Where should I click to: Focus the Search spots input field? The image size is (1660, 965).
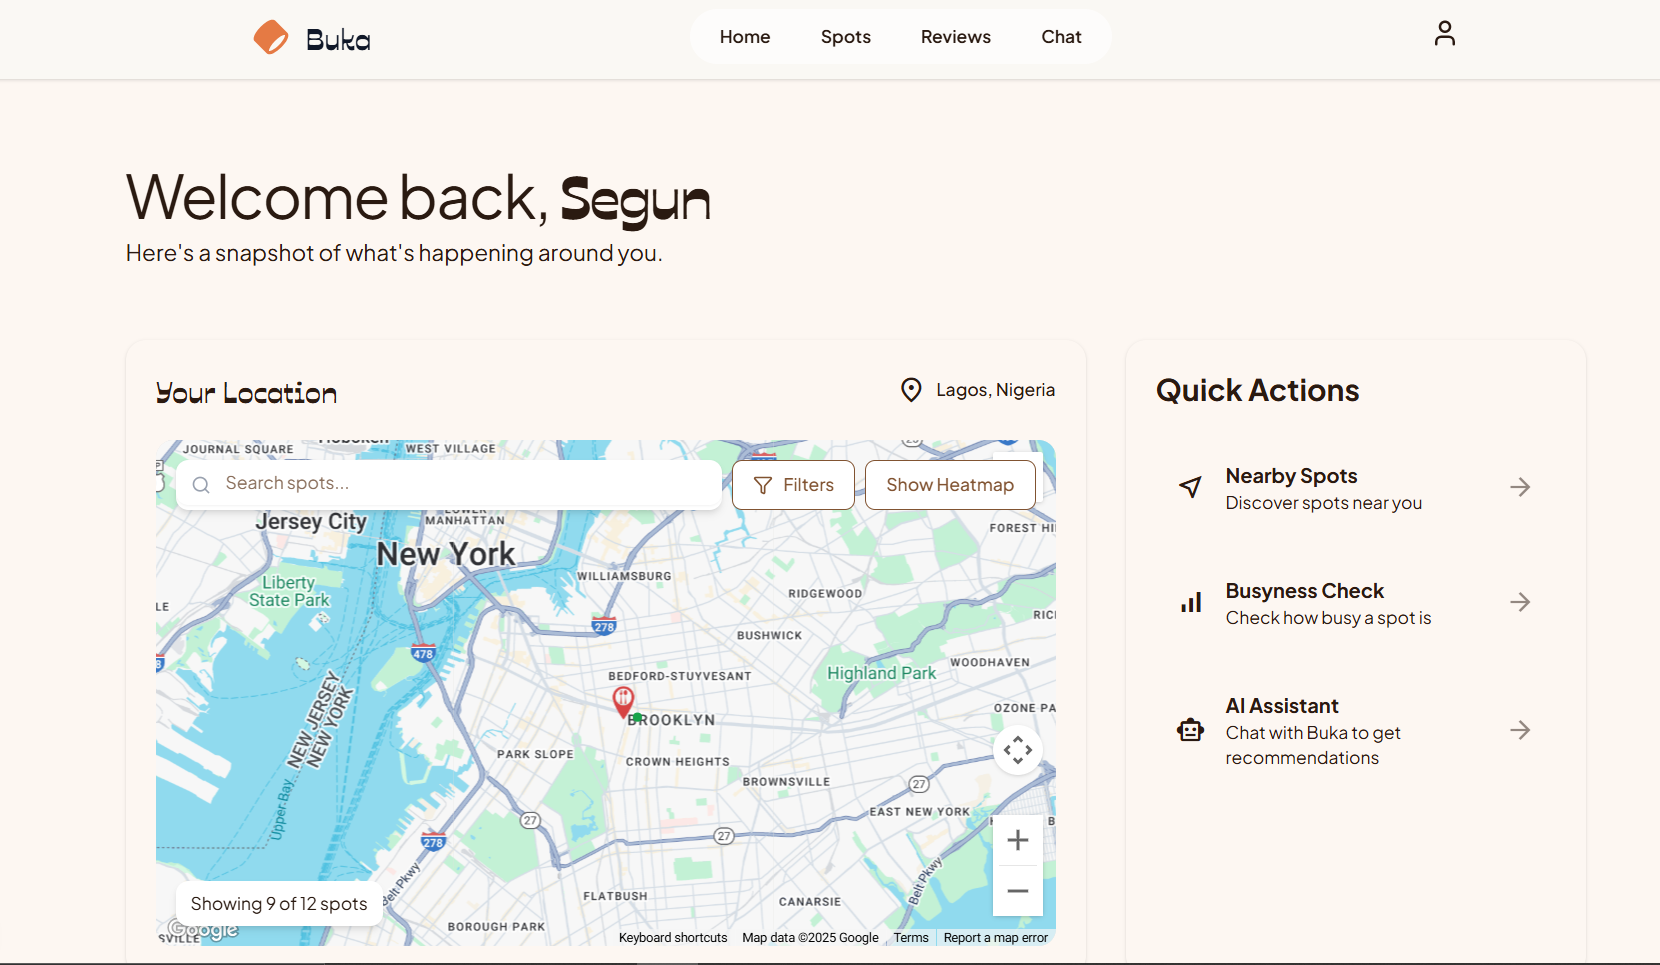pos(449,485)
